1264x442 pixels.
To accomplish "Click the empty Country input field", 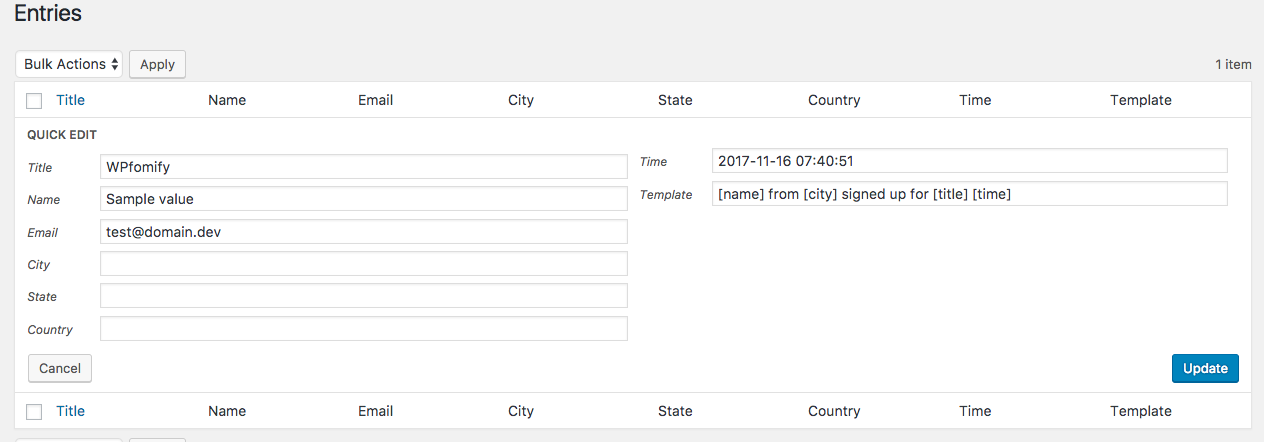I will pyautogui.click(x=364, y=329).
